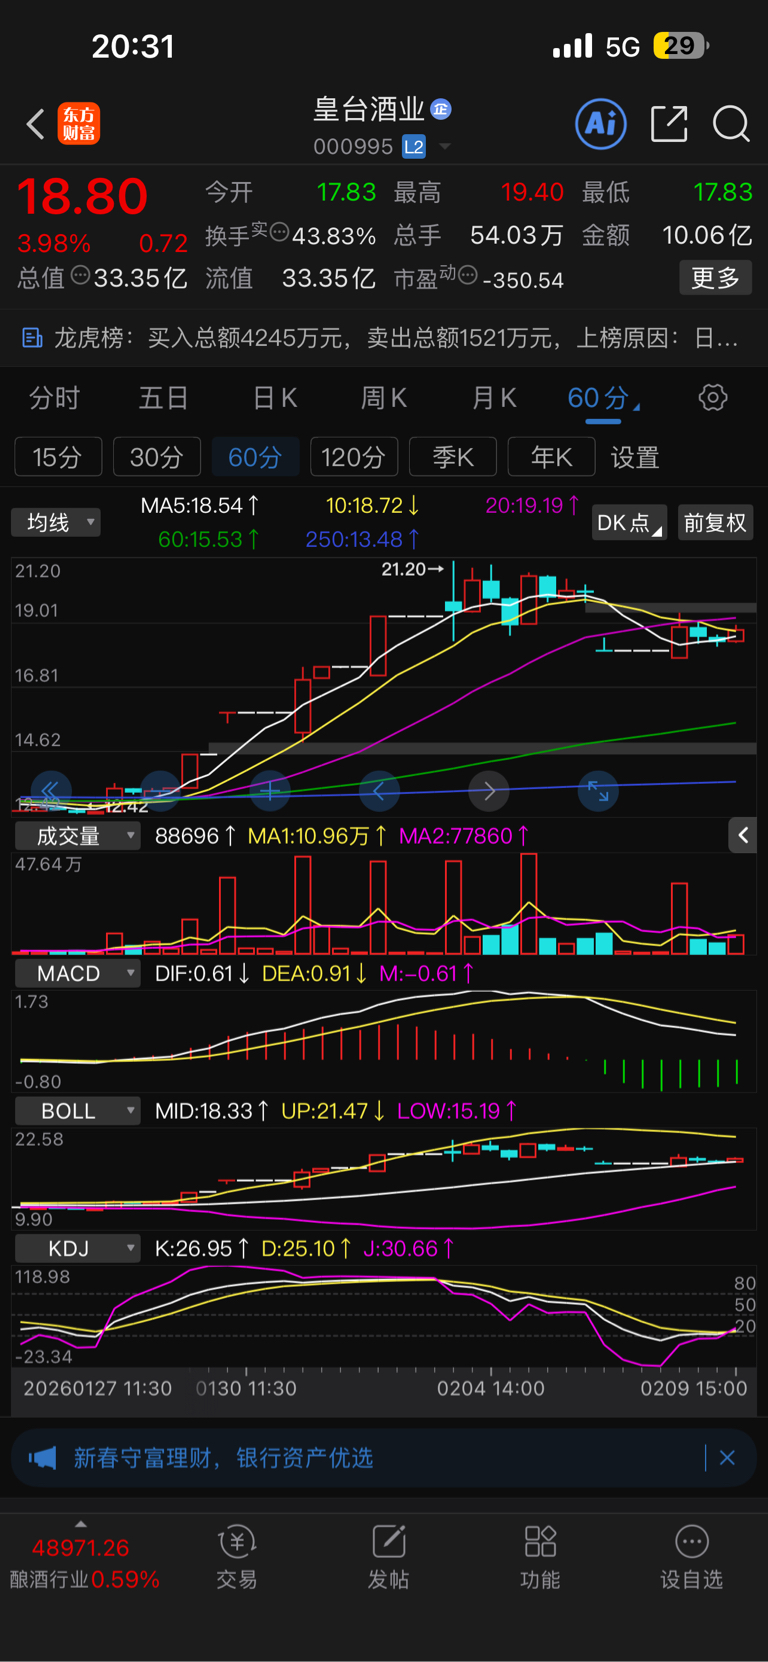Tap the 250:13.48 legend value
Viewport: 768px width, 1662px height.
(362, 539)
